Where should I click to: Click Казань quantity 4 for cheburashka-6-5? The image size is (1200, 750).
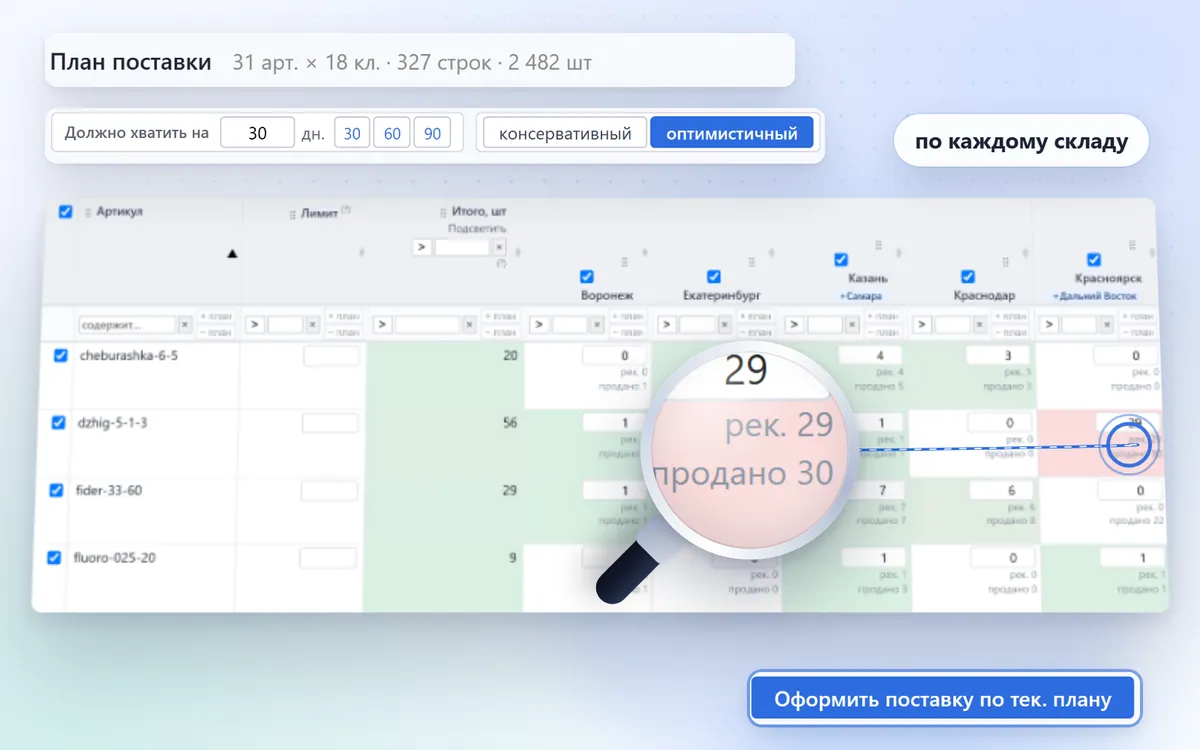(870, 355)
